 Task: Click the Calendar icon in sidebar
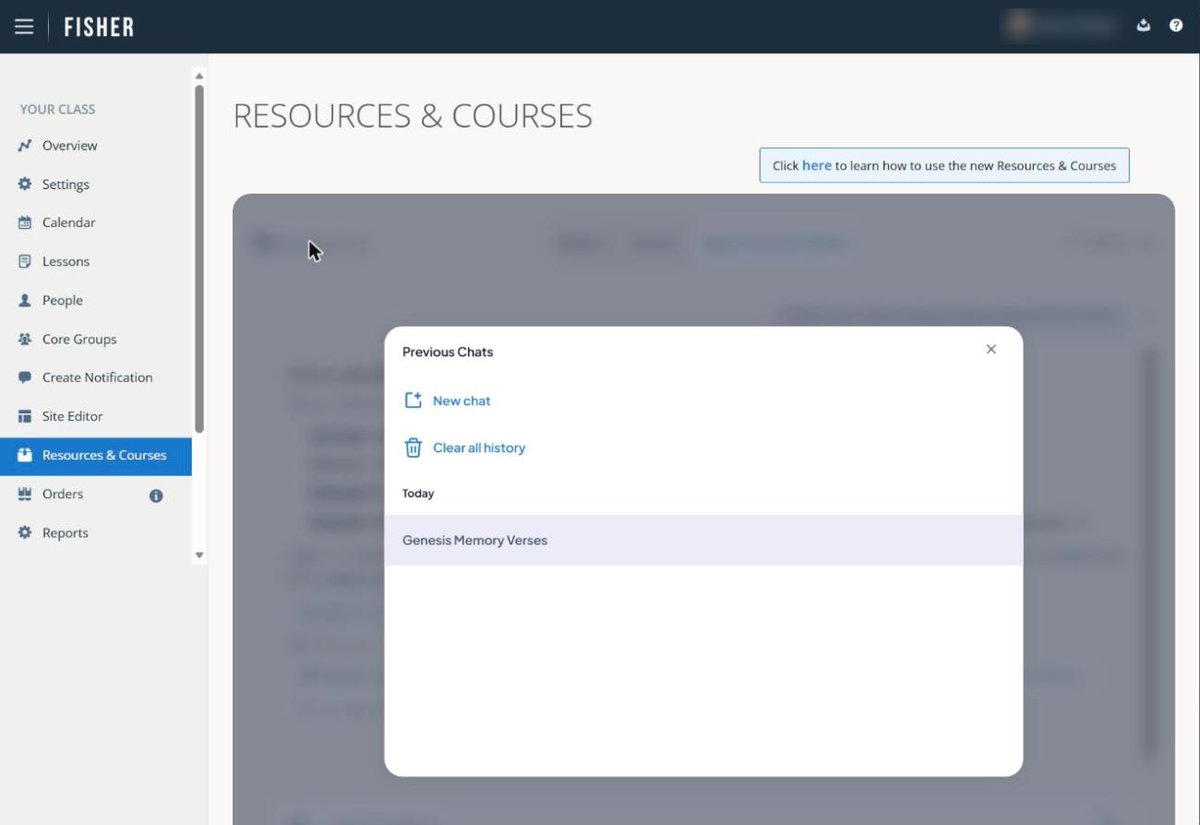pyautogui.click(x=25, y=223)
